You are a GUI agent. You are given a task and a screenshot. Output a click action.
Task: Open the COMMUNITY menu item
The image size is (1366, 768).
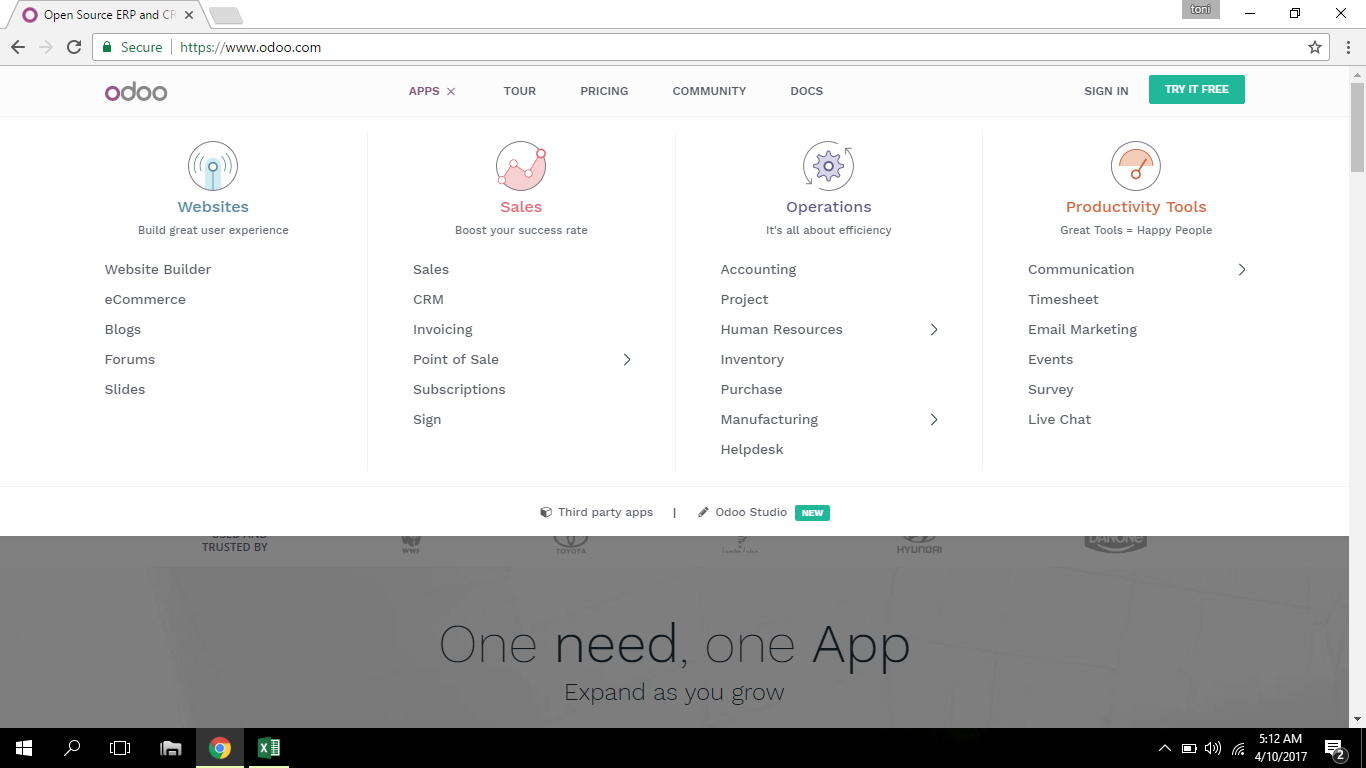point(709,91)
